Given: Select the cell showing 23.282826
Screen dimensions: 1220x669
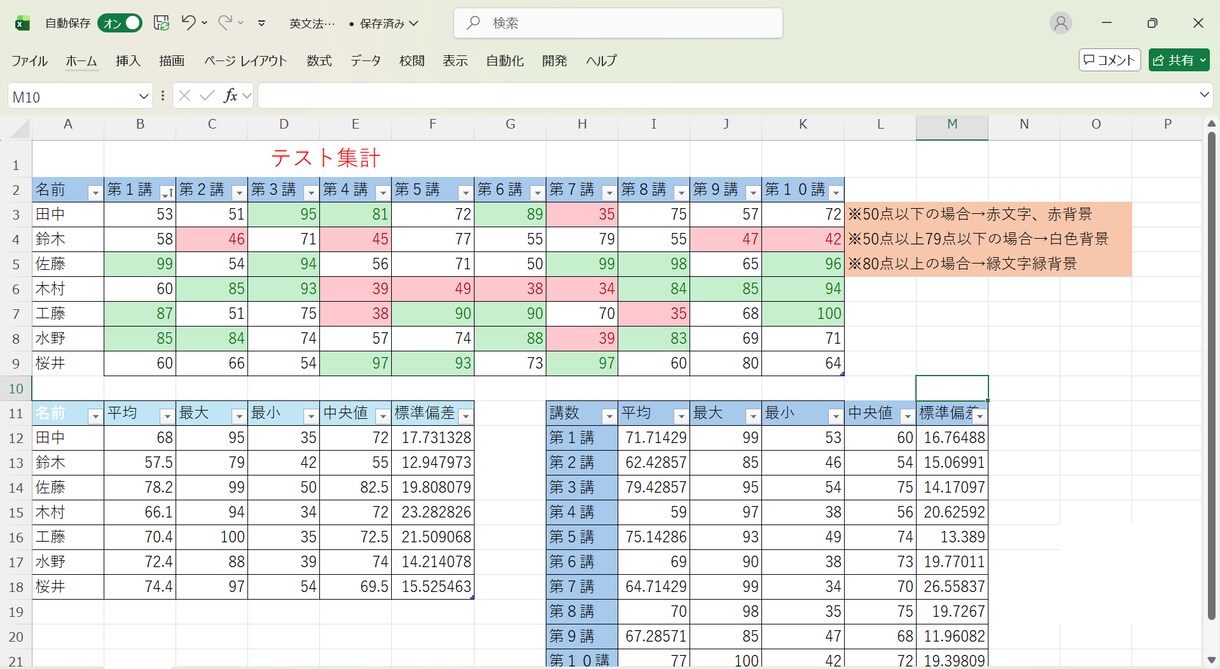Looking at the screenshot, I should [x=433, y=513].
